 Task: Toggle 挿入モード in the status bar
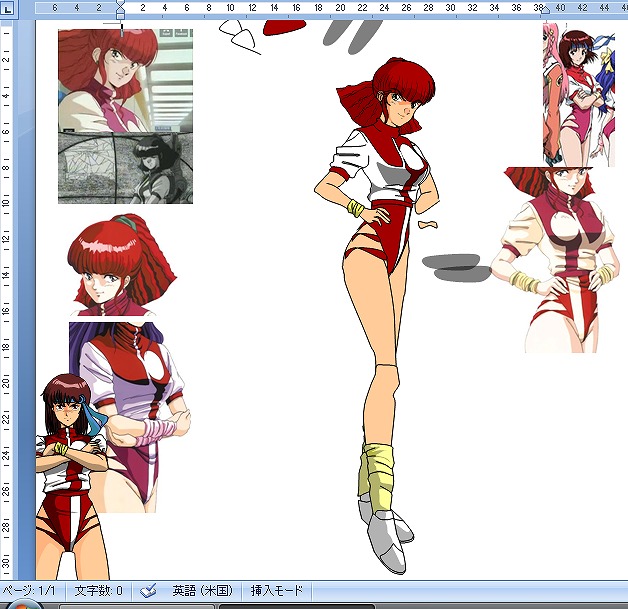[276, 591]
